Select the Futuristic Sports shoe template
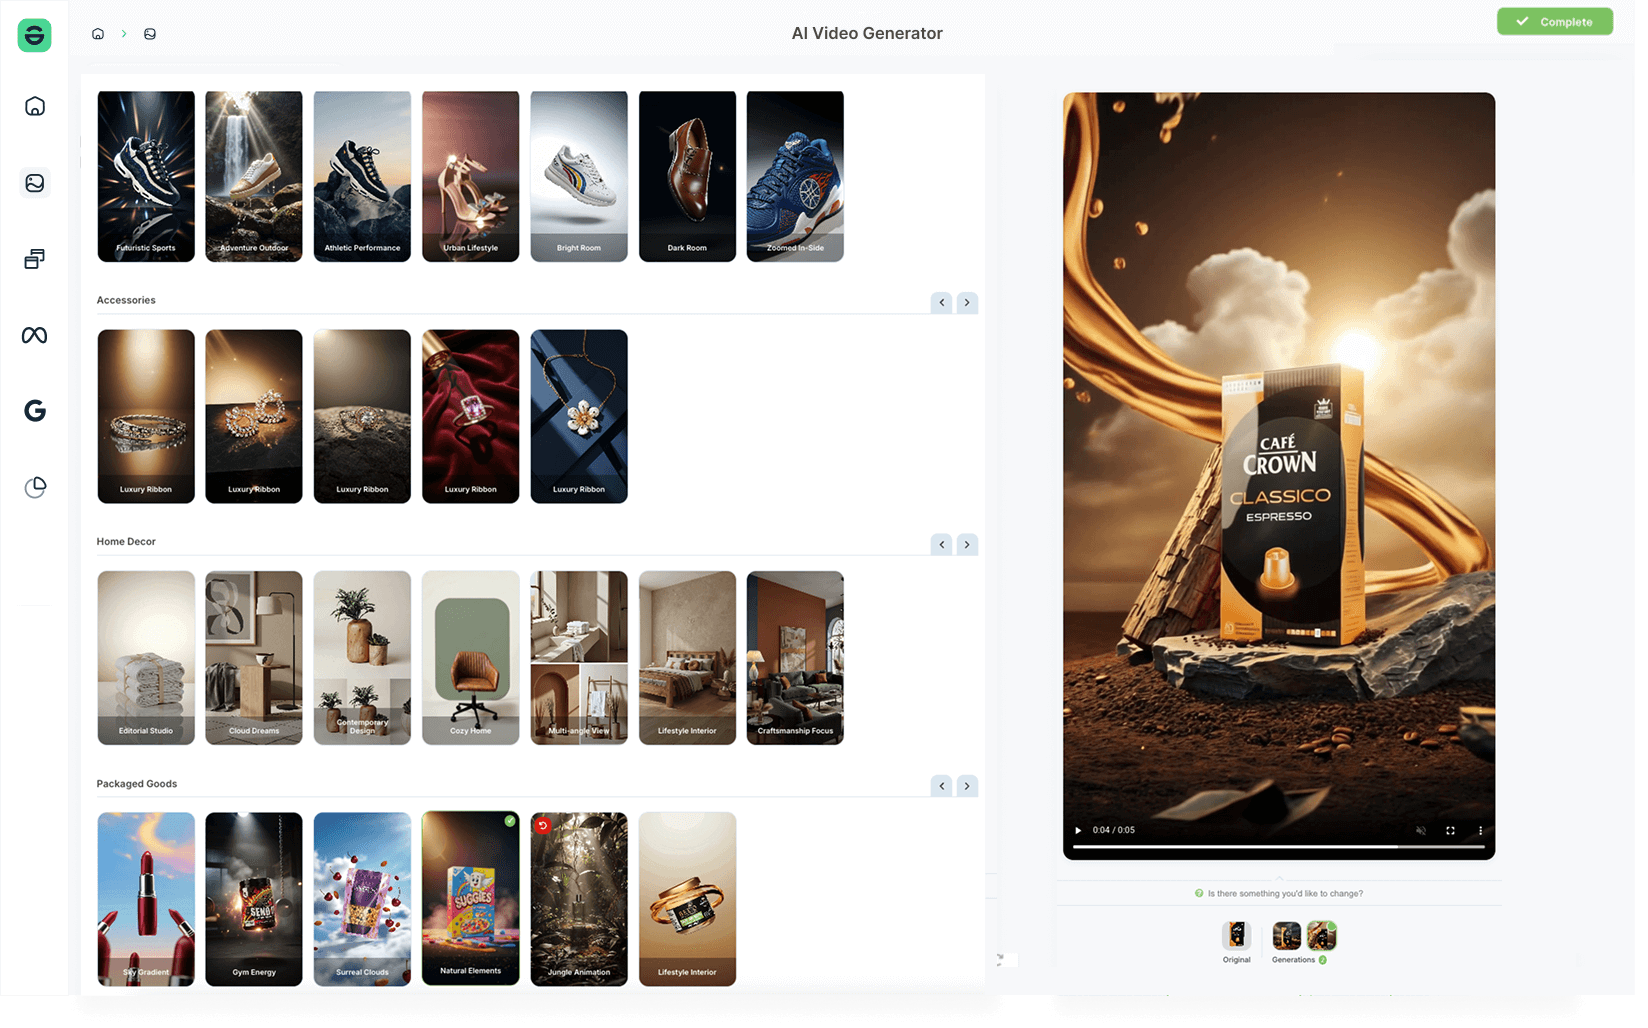1648x1028 pixels. pyautogui.click(x=146, y=176)
